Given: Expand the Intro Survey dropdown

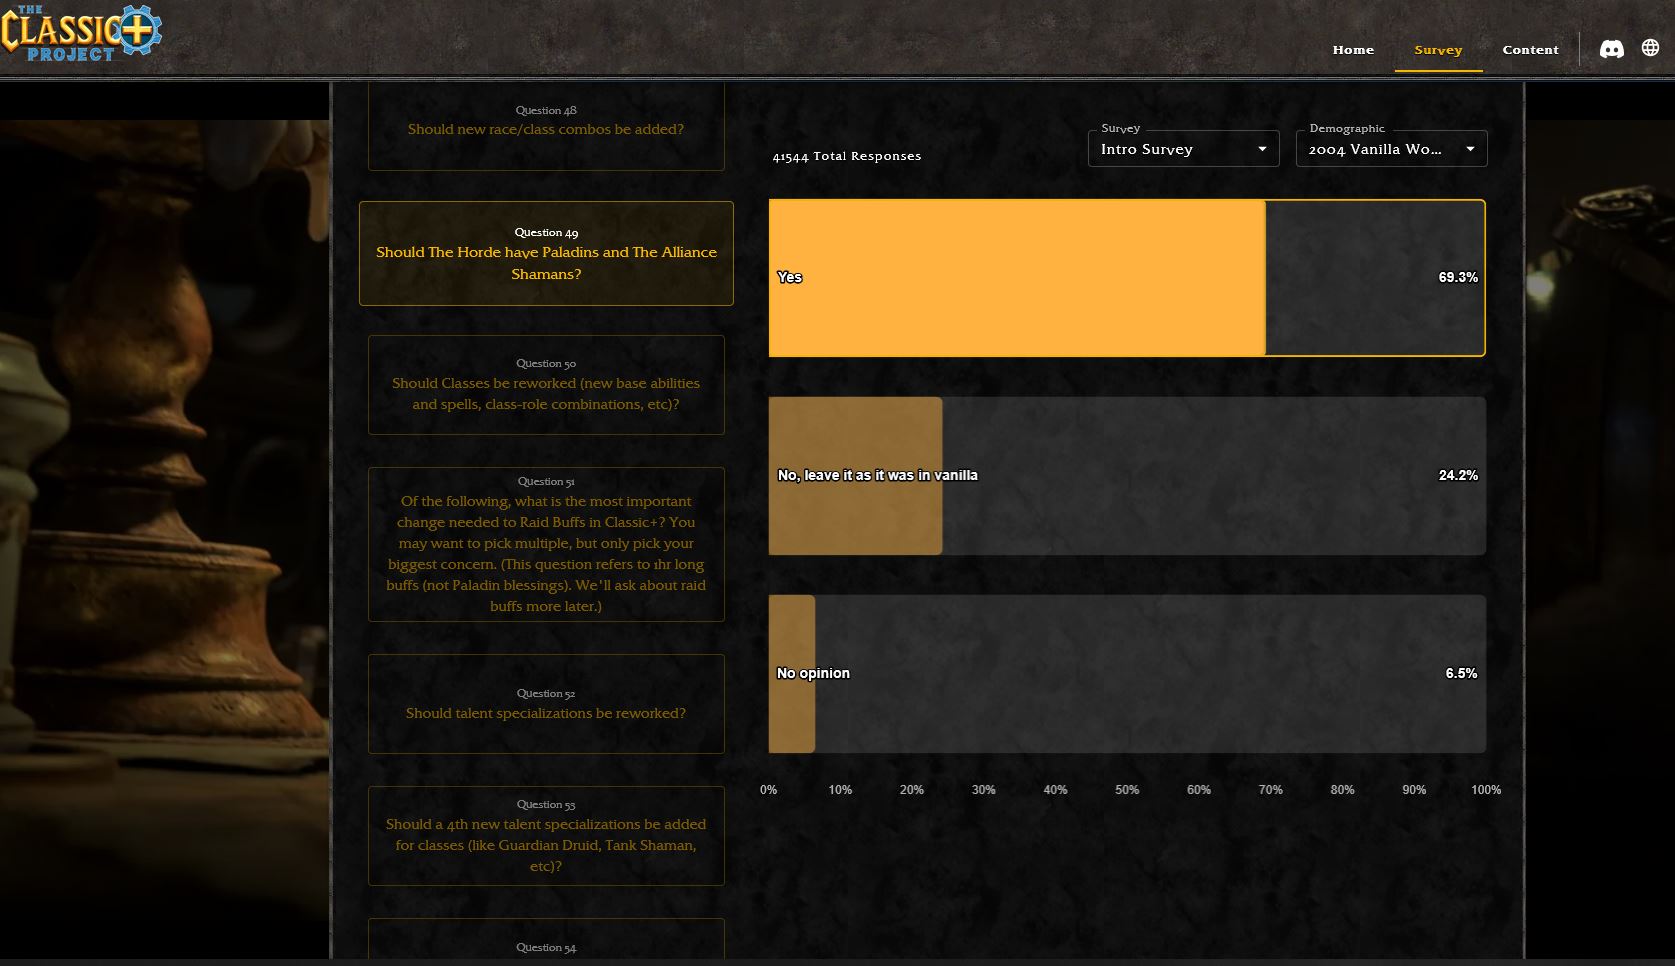Looking at the screenshot, I should pos(1183,149).
